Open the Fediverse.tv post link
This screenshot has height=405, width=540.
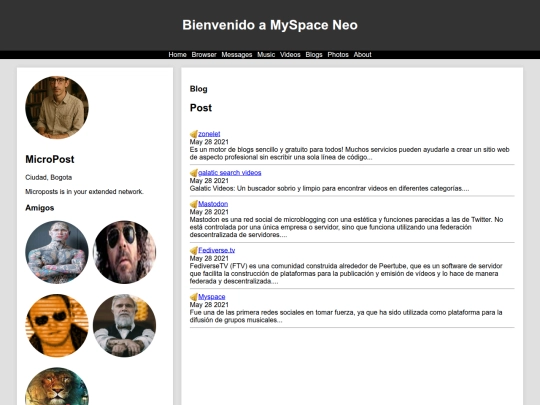point(217,250)
